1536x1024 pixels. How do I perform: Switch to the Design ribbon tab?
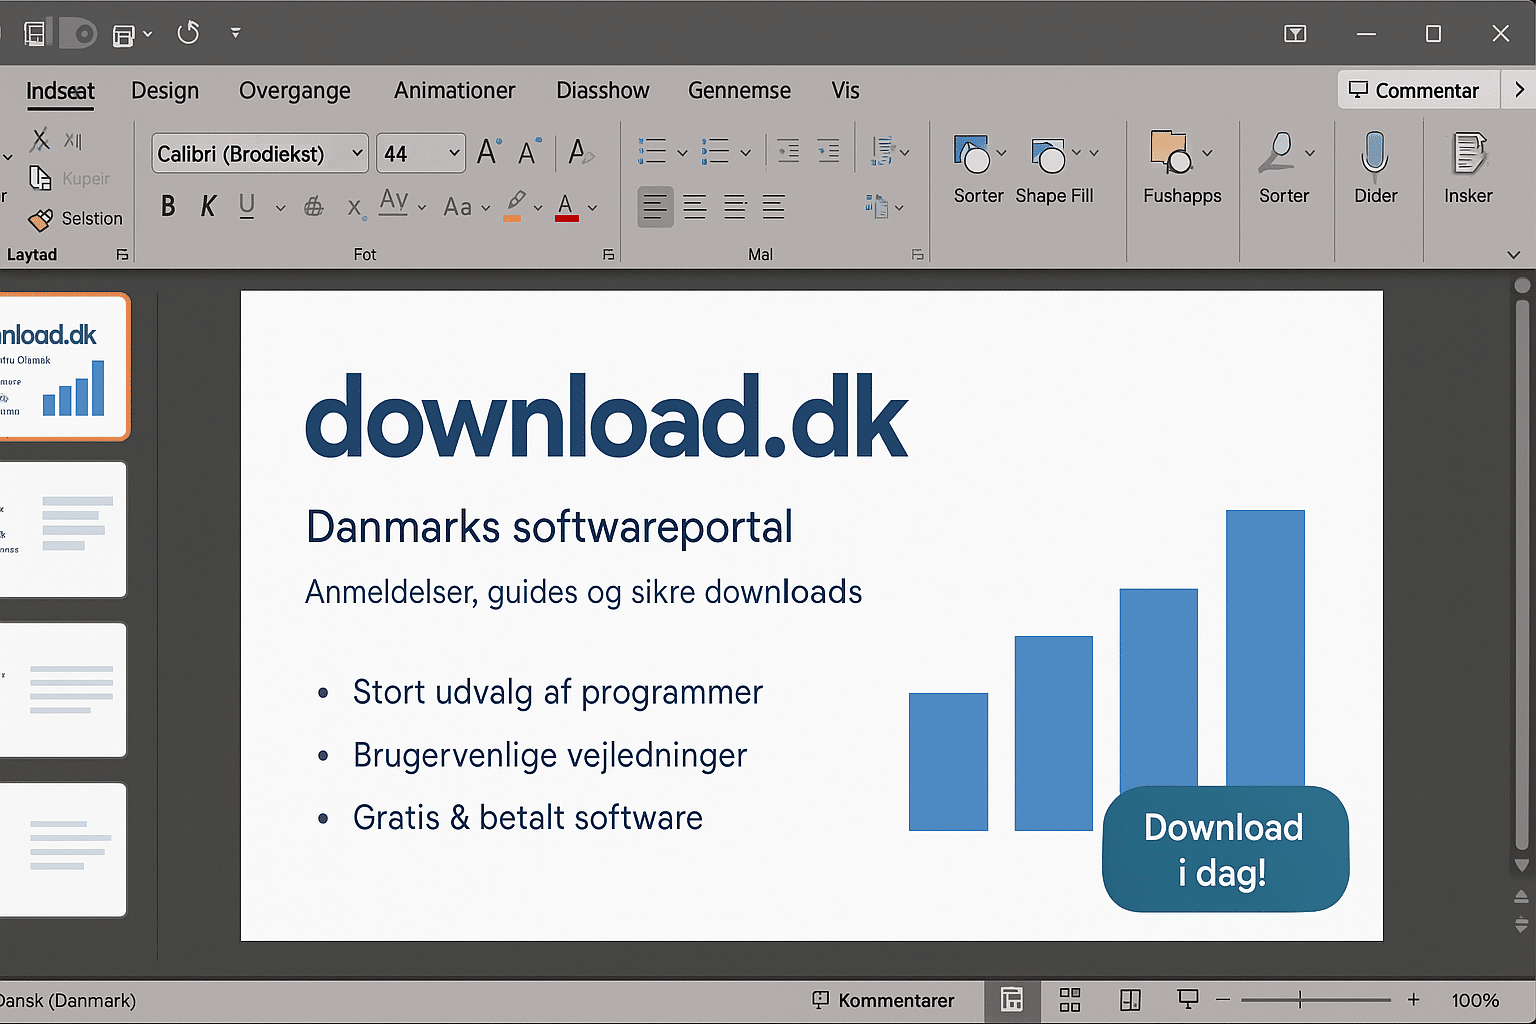pyautogui.click(x=165, y=90)
